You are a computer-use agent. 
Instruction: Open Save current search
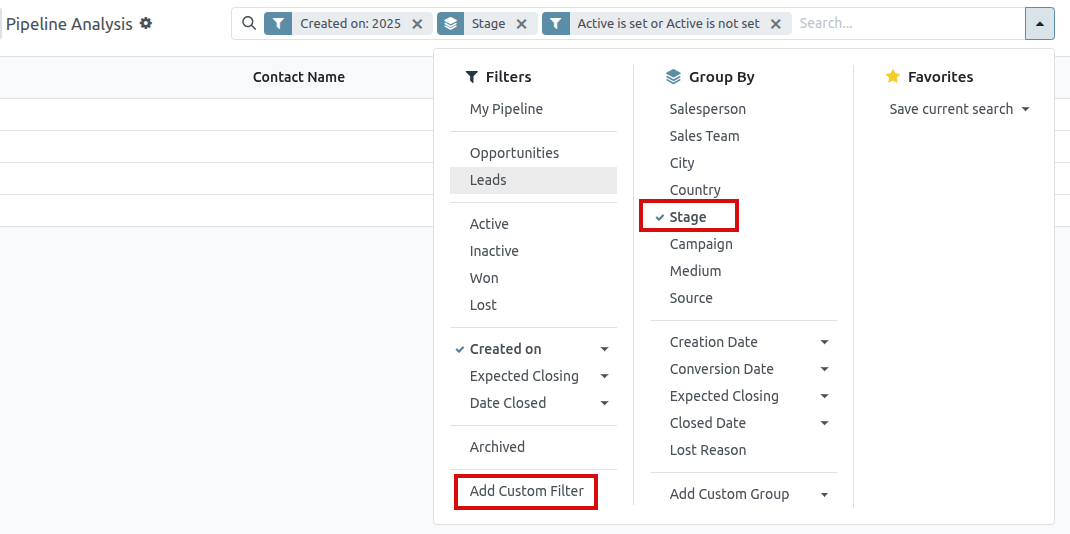coord(958,109)
